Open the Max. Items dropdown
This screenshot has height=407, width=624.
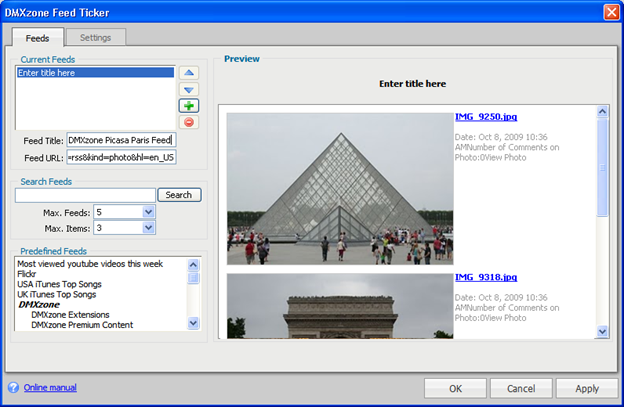pyautogui.click(x=148, y=228)
